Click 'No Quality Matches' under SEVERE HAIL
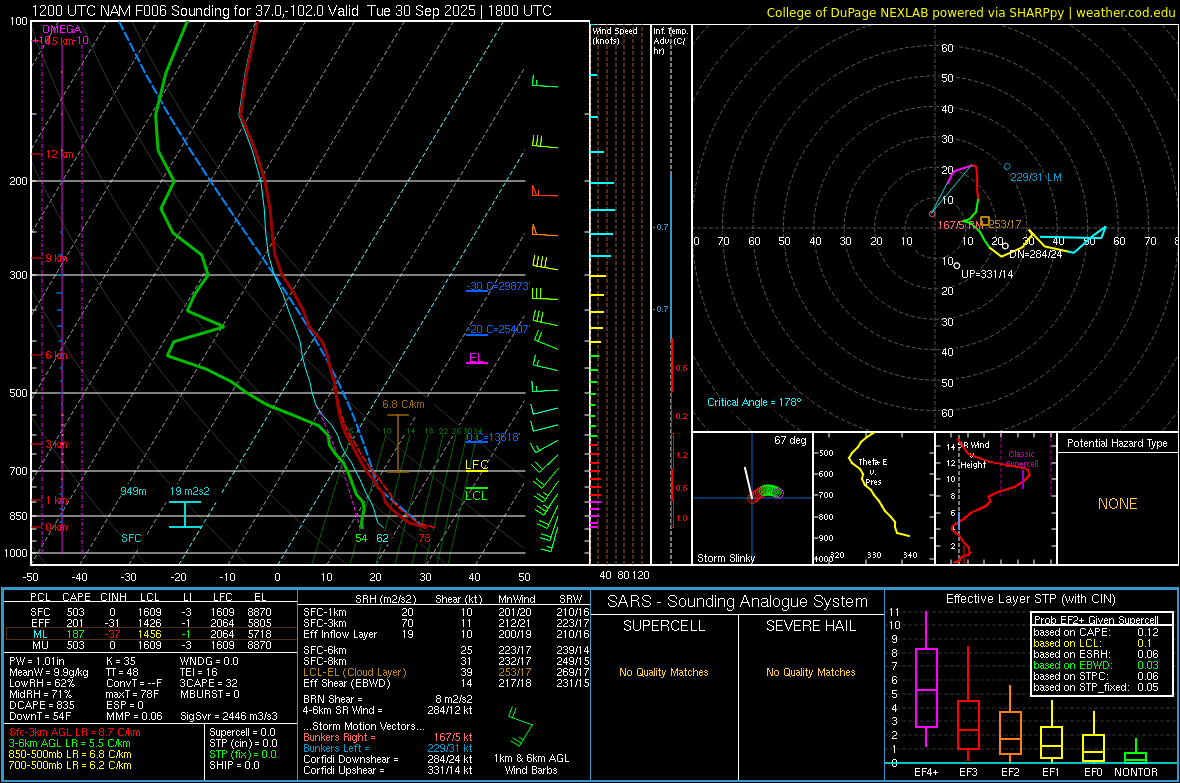 [x=810, y=672]
